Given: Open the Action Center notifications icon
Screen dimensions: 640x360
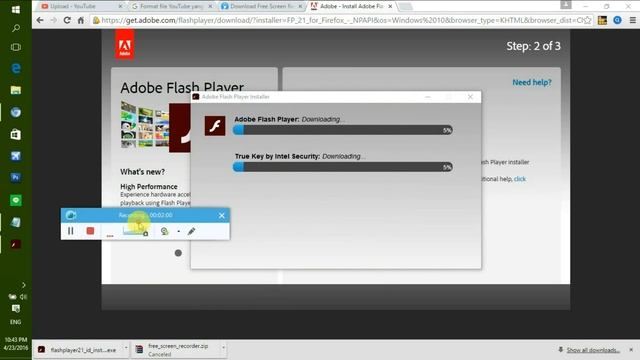Looking at the screenshot, I should 16,309.
